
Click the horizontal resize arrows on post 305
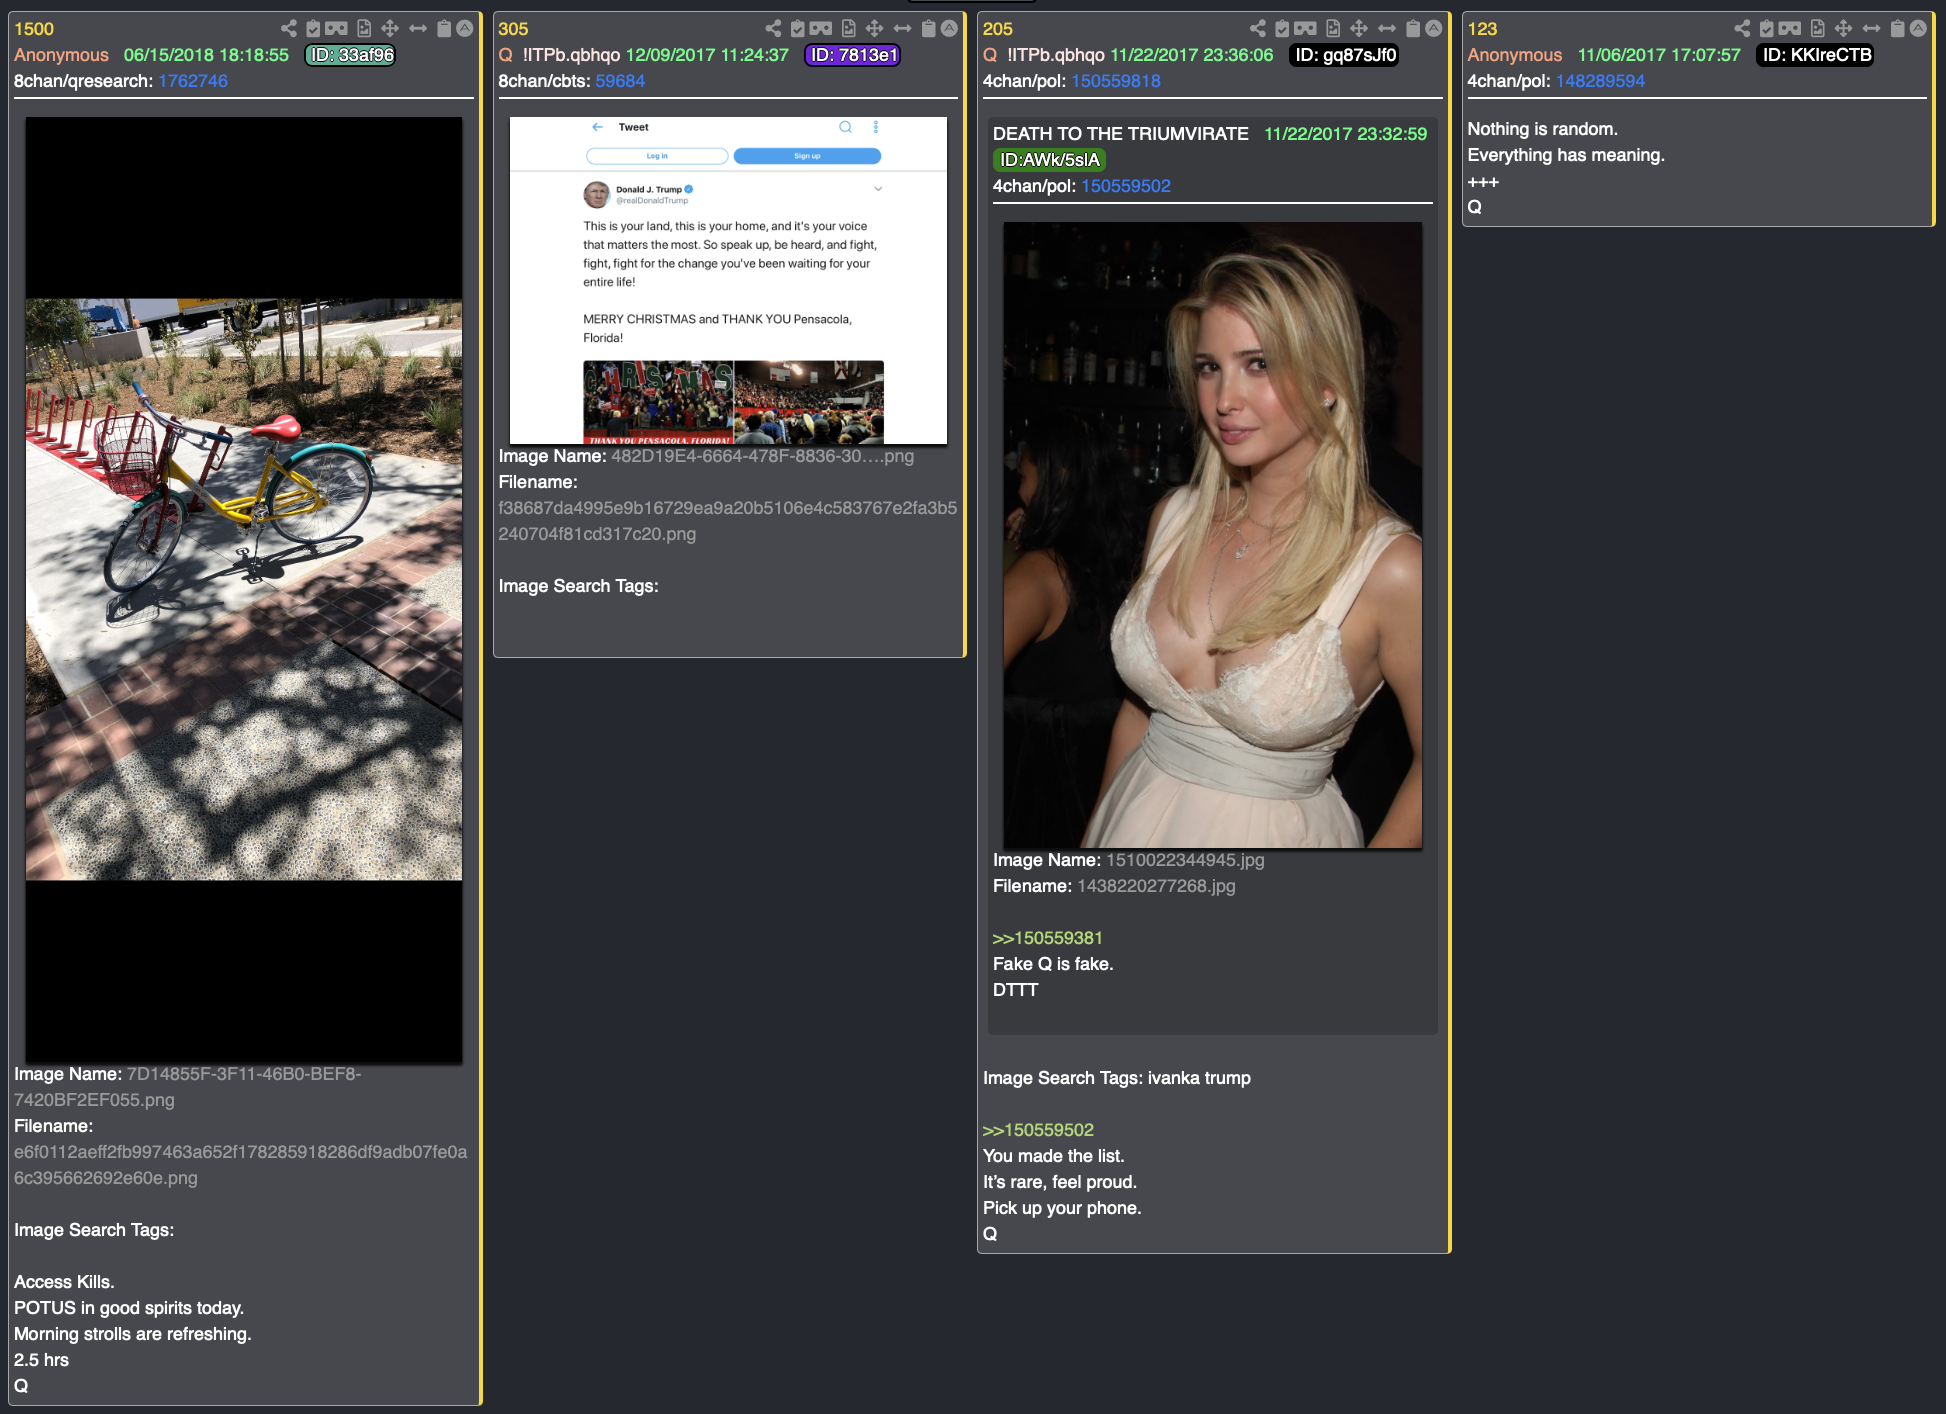902,28
